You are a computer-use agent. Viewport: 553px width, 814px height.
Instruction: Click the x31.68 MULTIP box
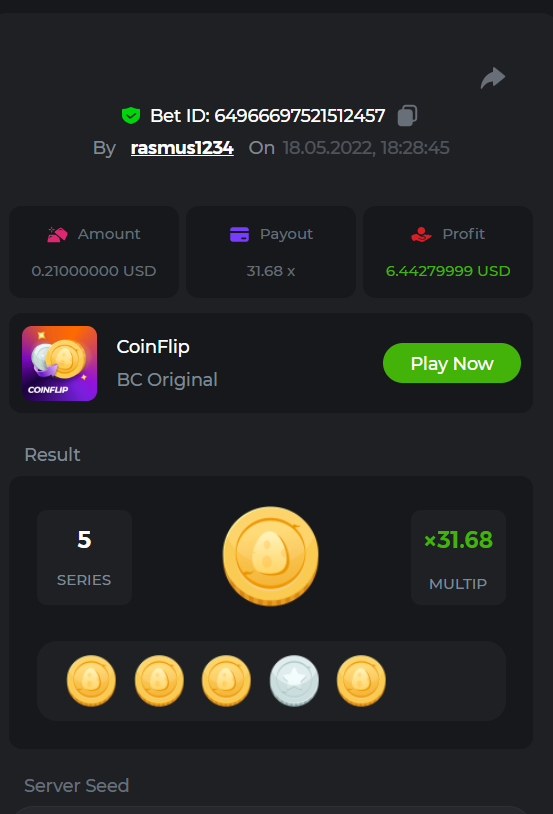(458, 558)
